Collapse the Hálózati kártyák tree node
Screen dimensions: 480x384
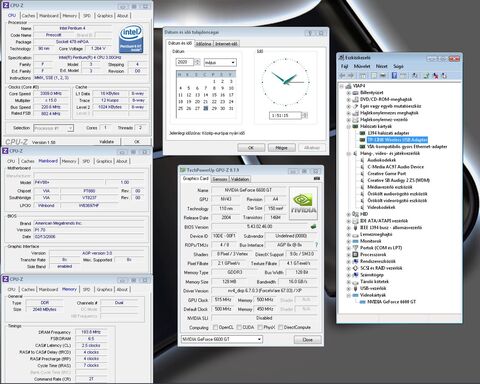tap(348, 126)
